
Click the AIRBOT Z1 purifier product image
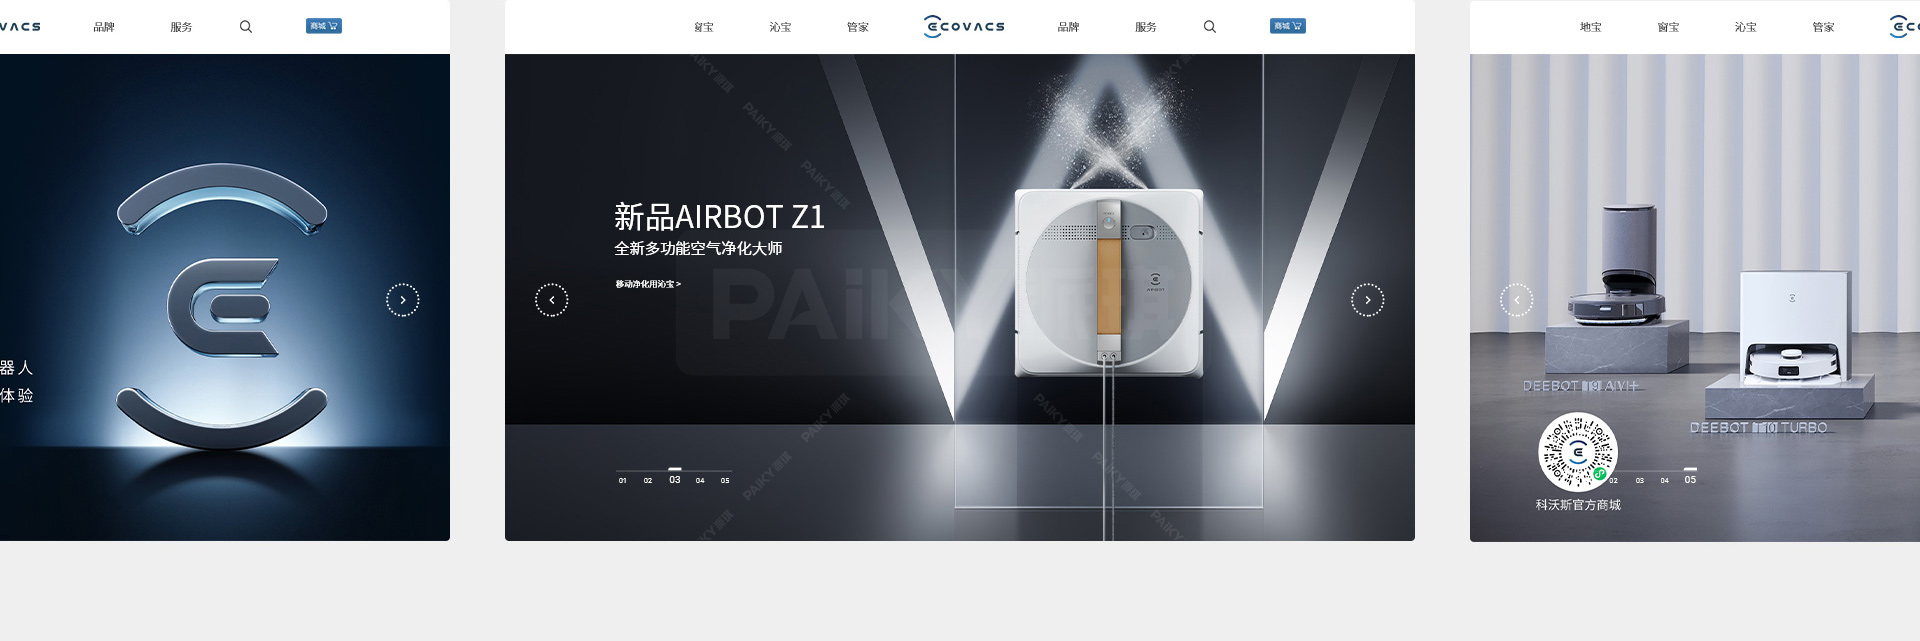tap(1109, 283)
